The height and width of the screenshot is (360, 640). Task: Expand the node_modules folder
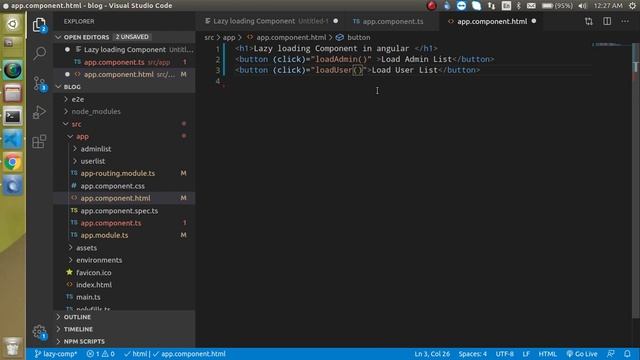click(124, 111)
